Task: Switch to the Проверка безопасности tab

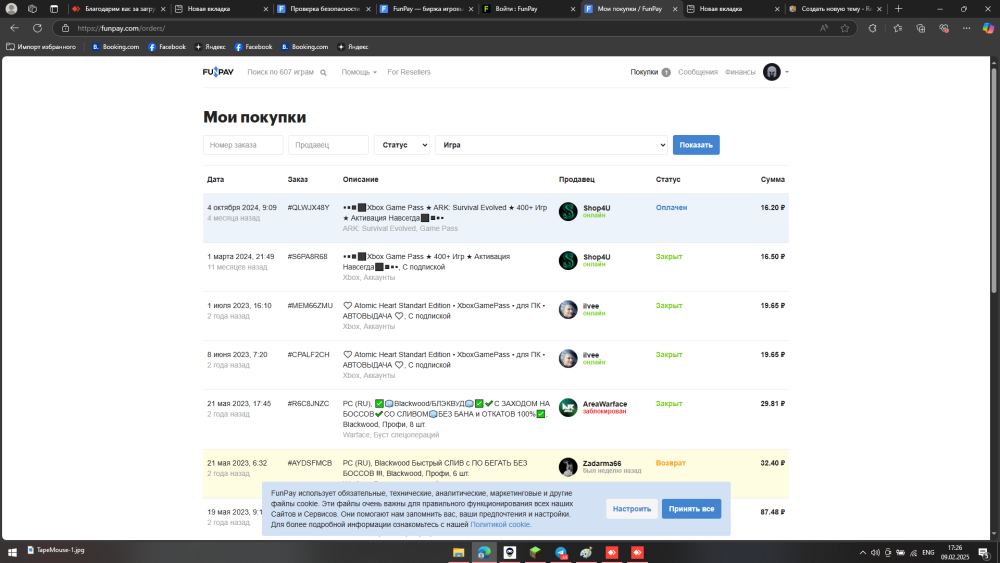Action: click(x=325, y=9)
